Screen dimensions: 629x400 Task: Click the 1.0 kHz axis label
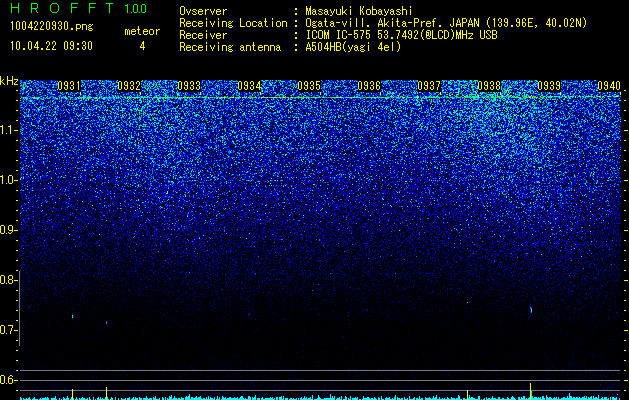(x=8, y=180)
